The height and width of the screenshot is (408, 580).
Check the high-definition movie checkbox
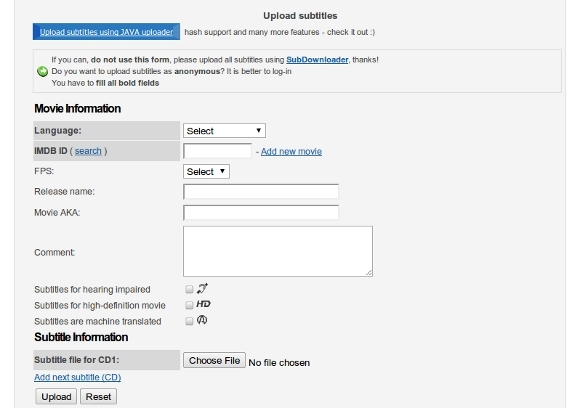point(189,305)
